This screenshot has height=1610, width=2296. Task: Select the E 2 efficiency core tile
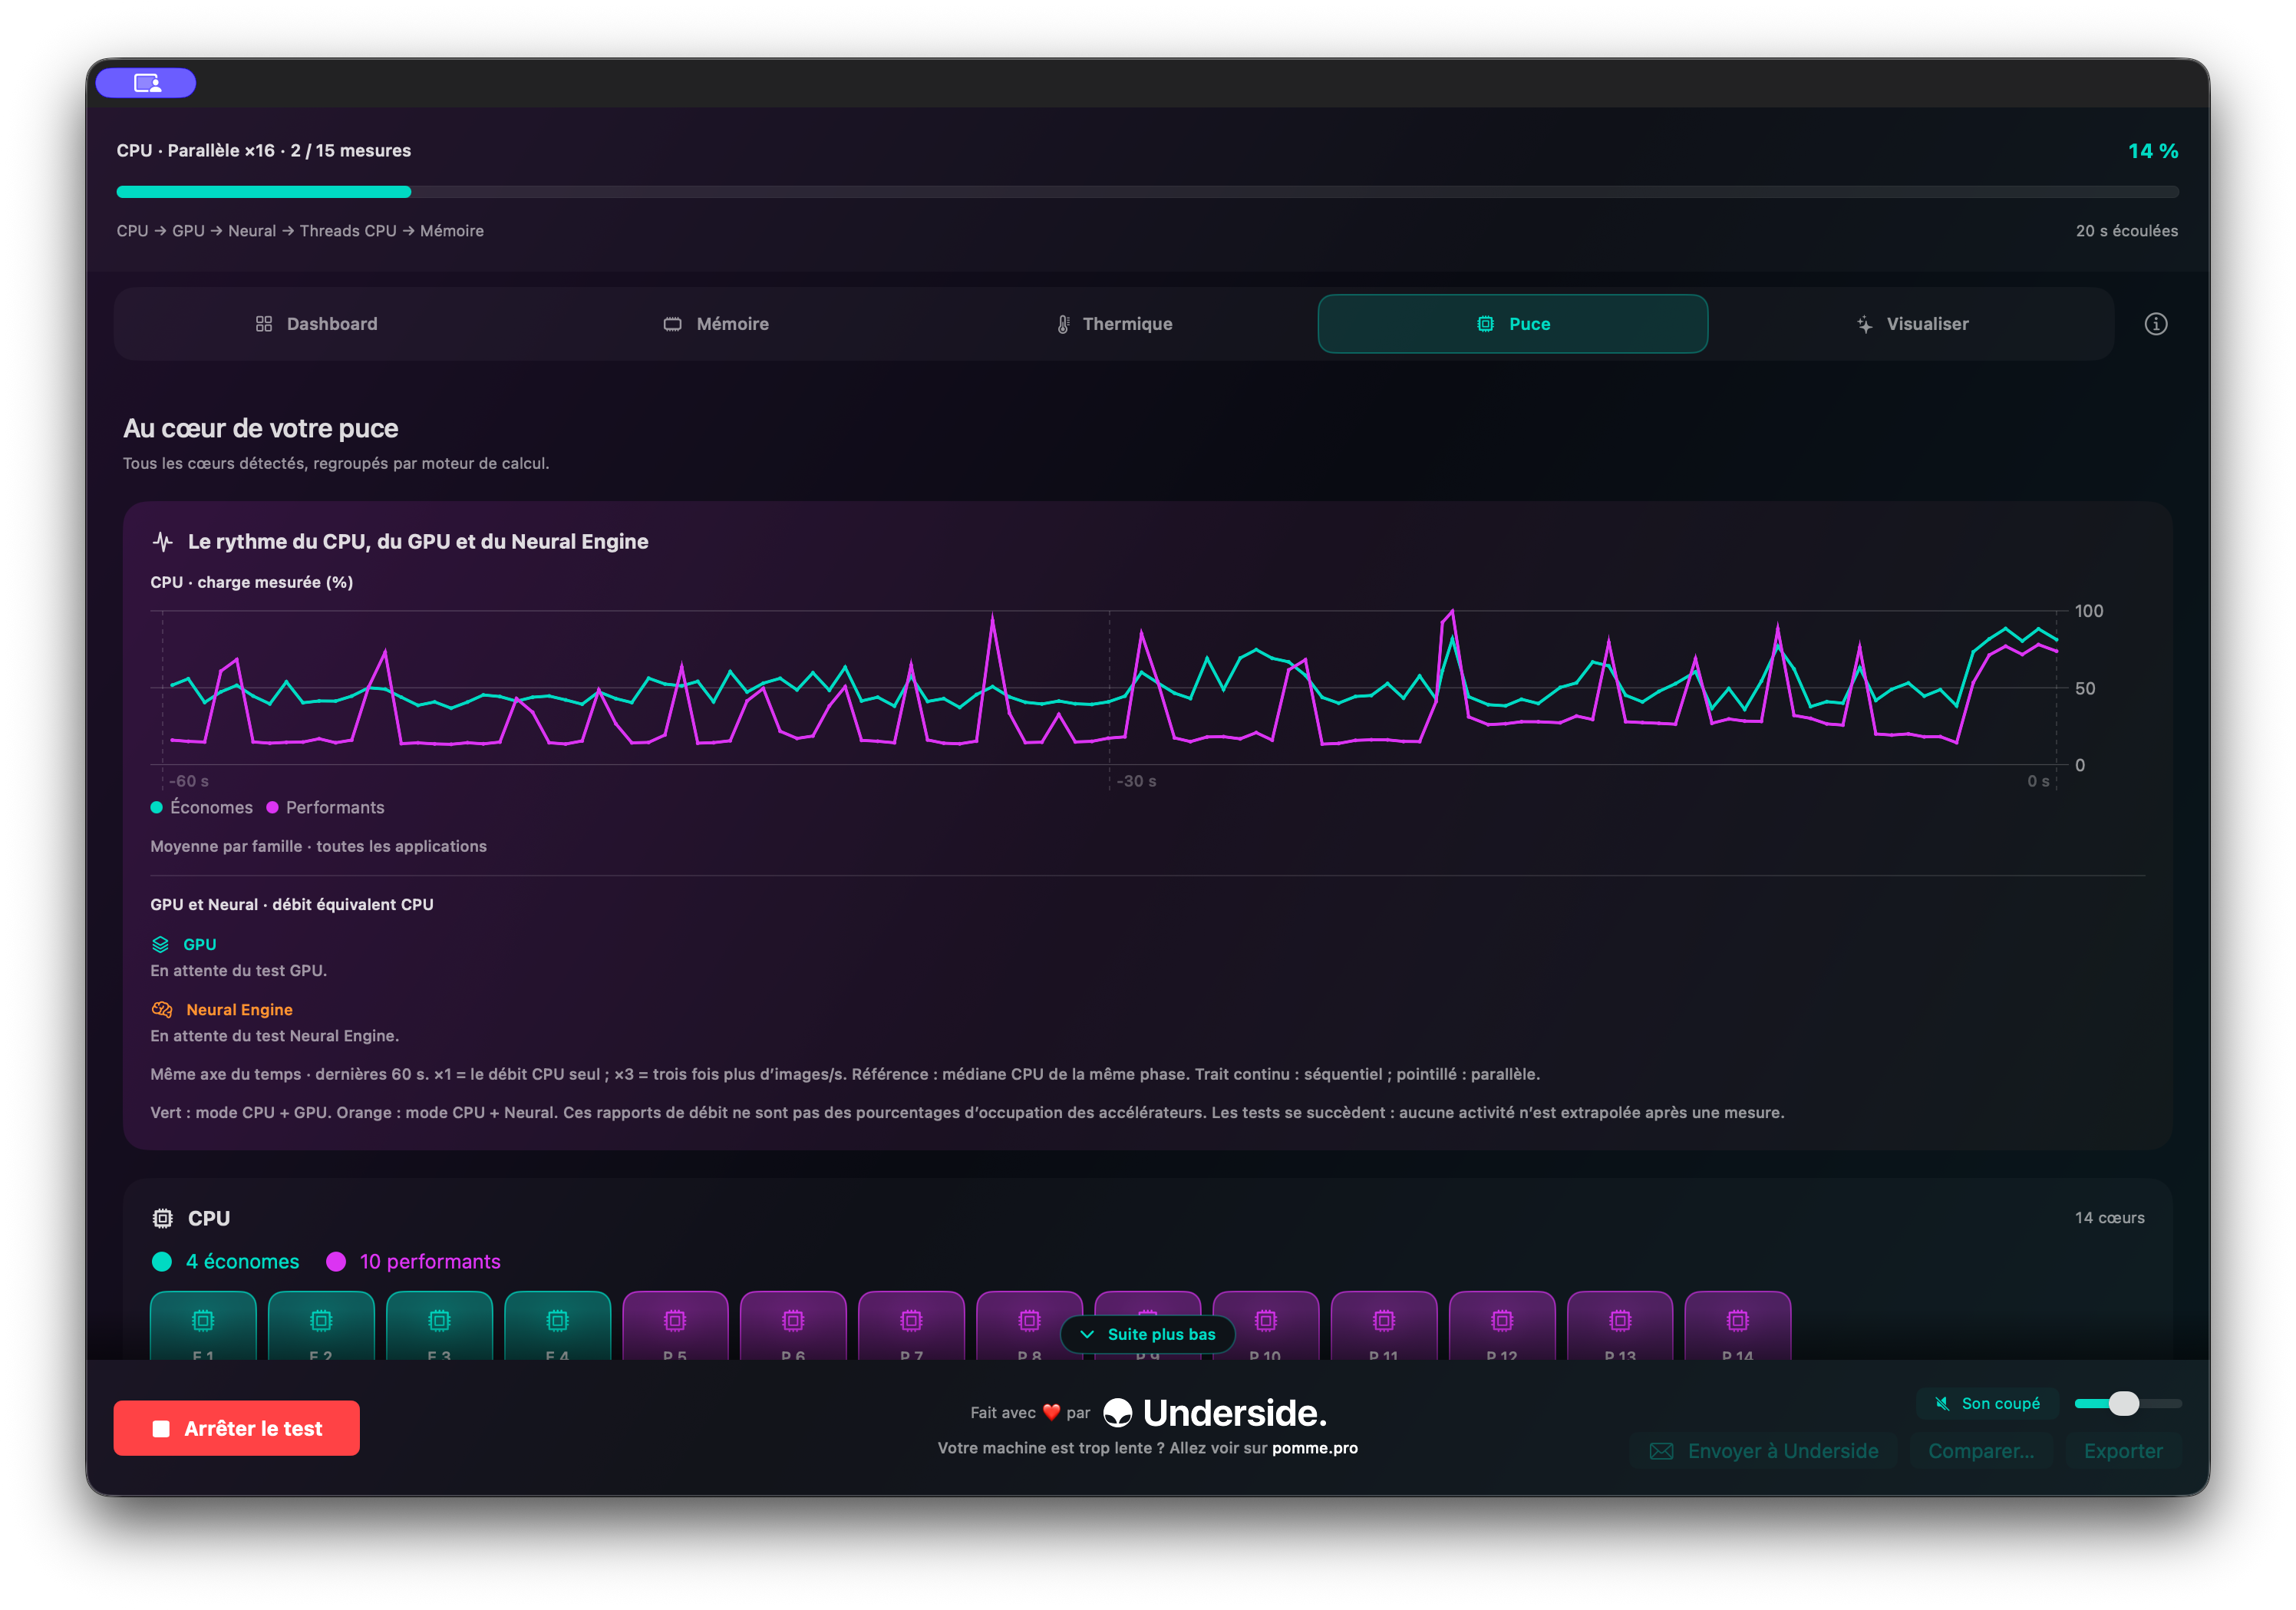[321, 1326]
